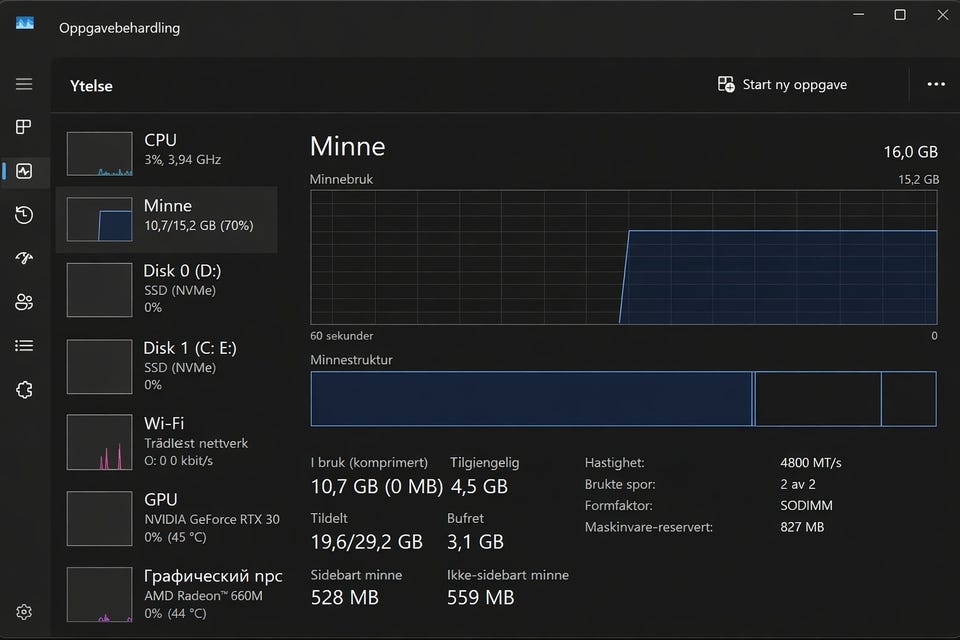Screen dimensions: 960x640
Task: Open the Services puzzle-piece icon
Action: click(x=24, y=390)
